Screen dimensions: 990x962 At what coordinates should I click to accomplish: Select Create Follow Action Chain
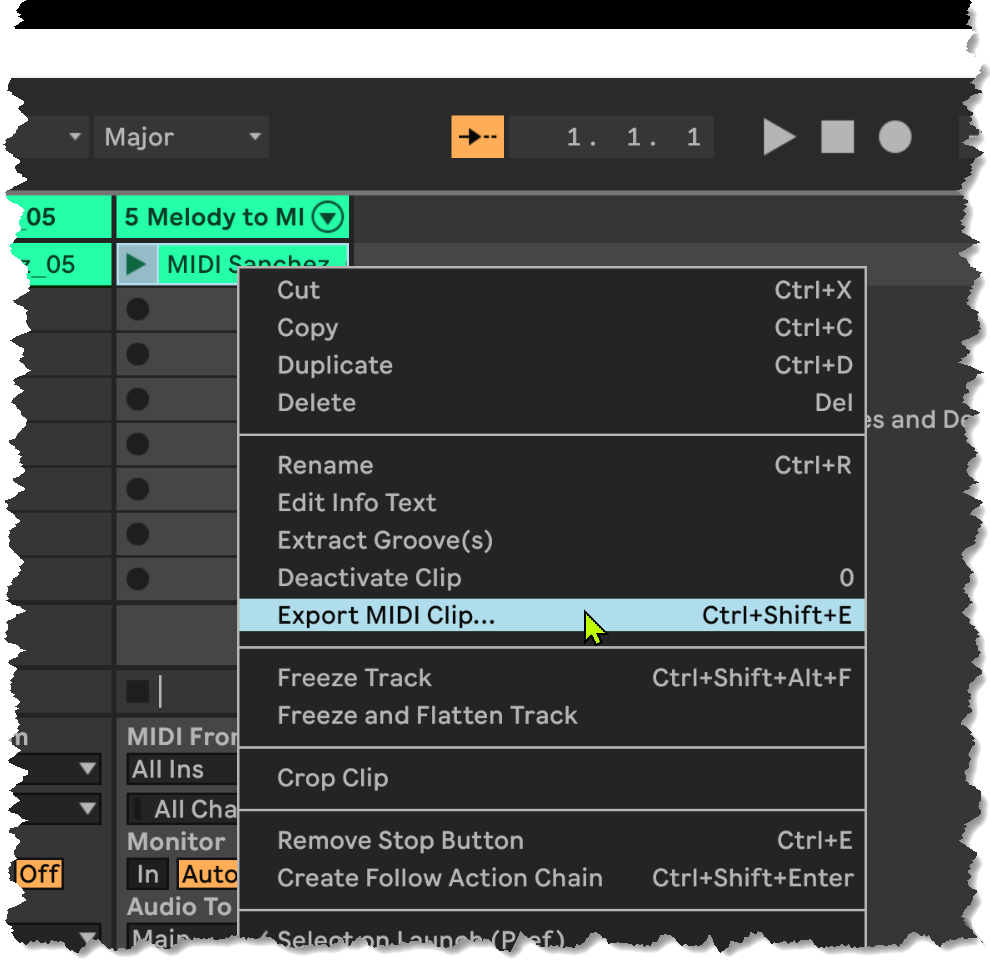click(440, 878)
